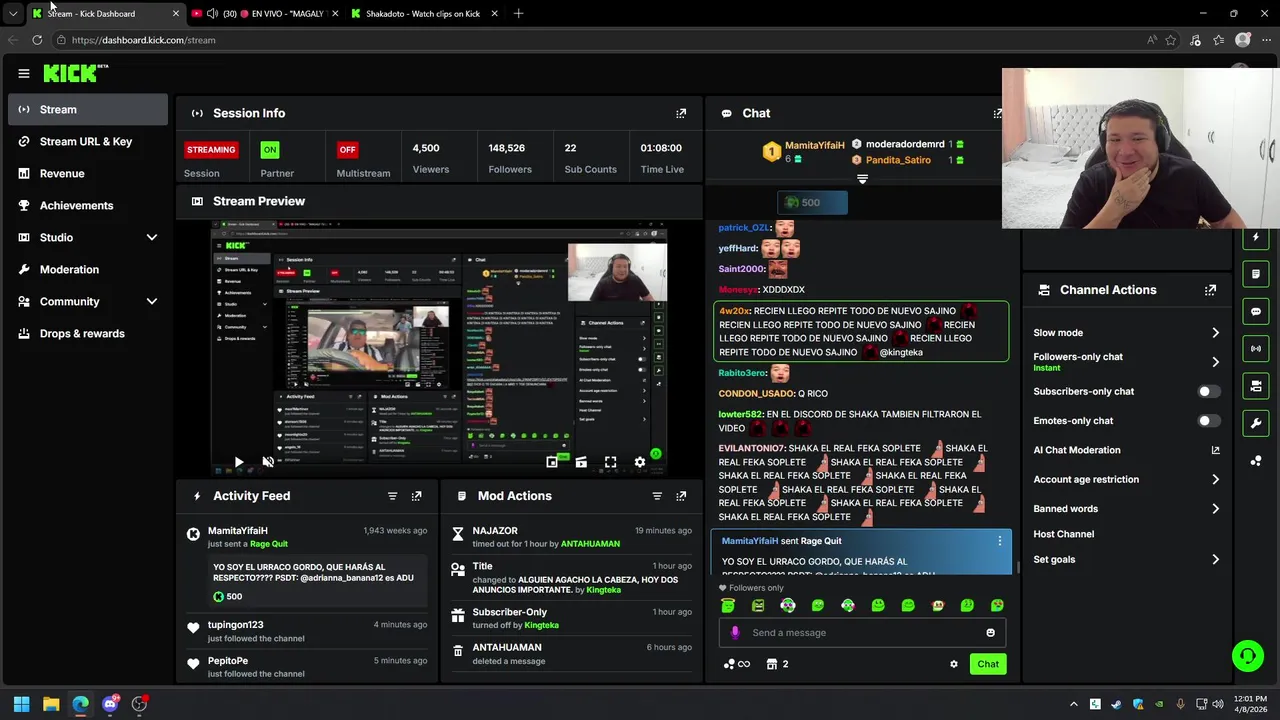Unmute the stream preview audio
Image resolution: width=1280 pixels, height=720 pixels.
(x=268, y=462)
